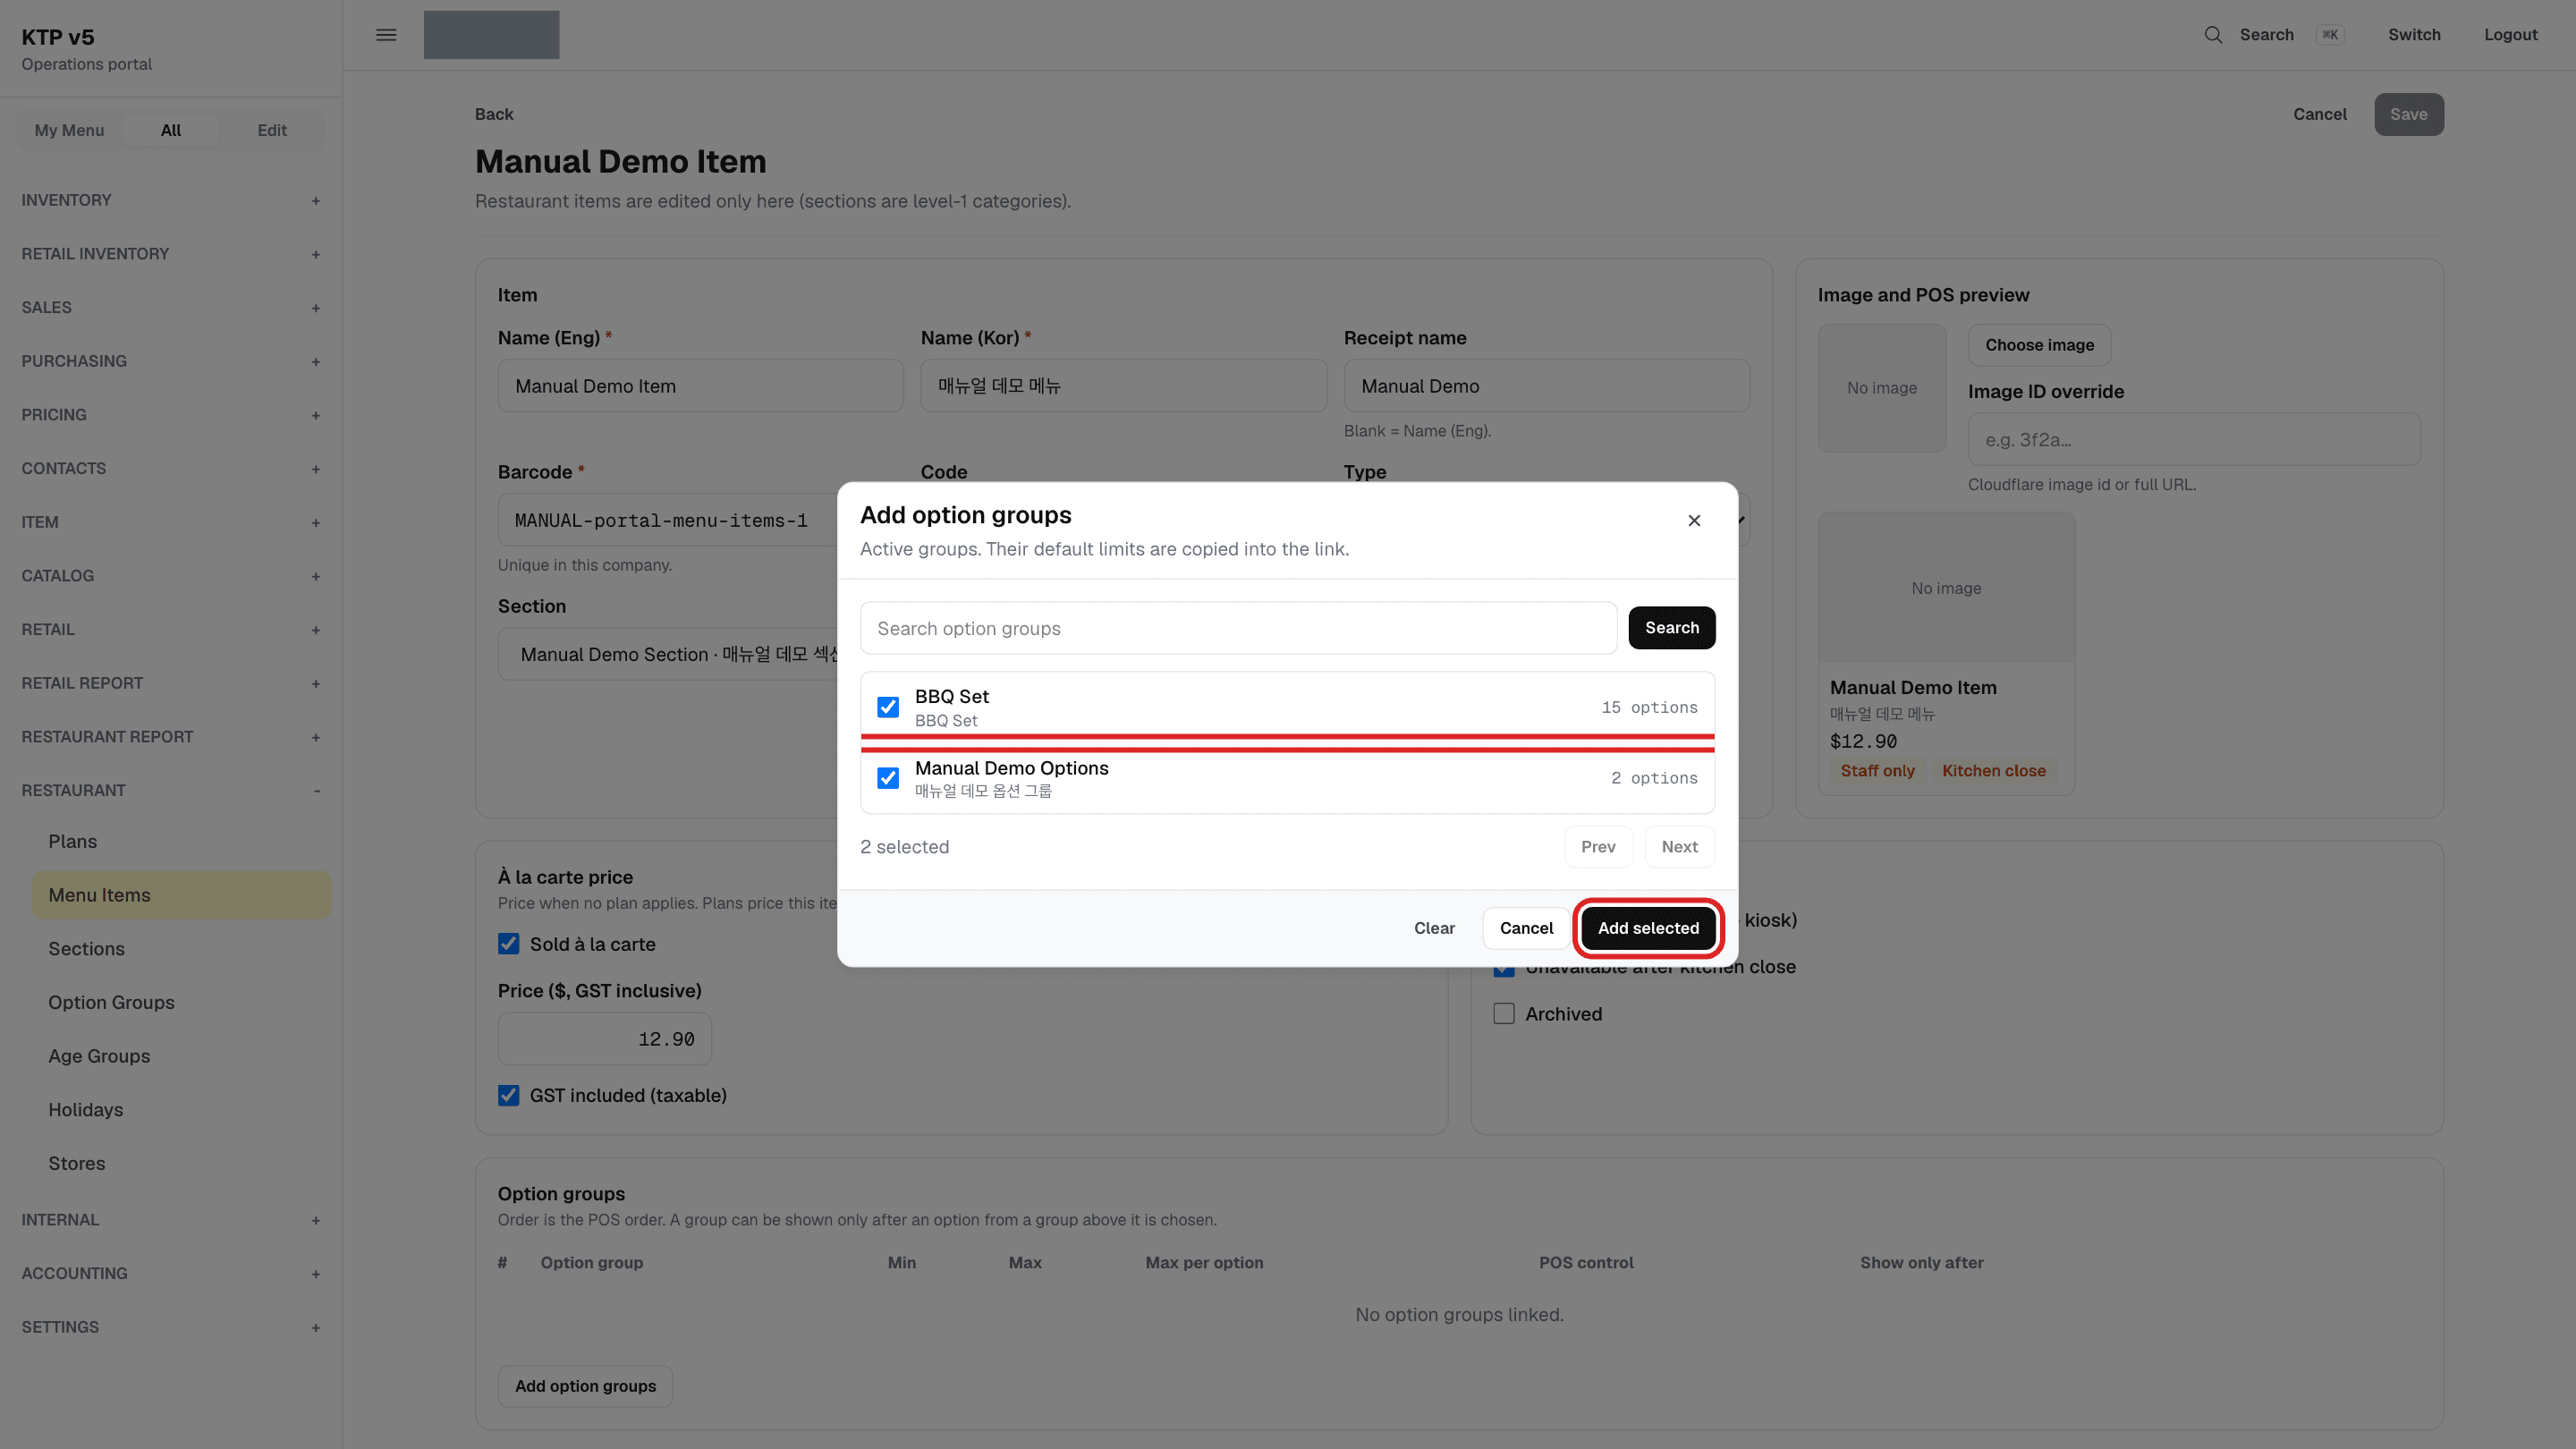This screenshot has width=2576, height=1449.
Task: Uncheck the Manual Demo Options checkbox
Action: (x=888, y=778)
